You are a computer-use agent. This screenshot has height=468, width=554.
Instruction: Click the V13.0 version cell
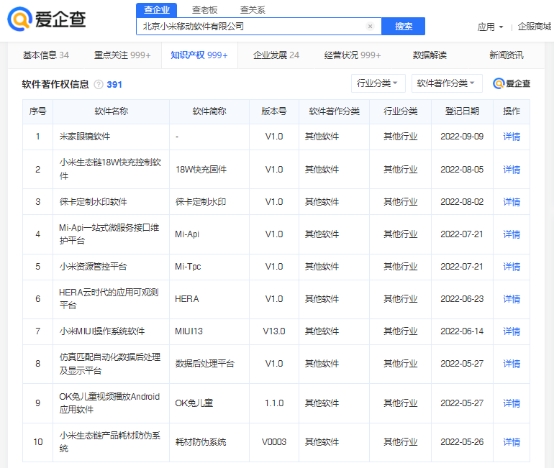click(x=274, y=331)
